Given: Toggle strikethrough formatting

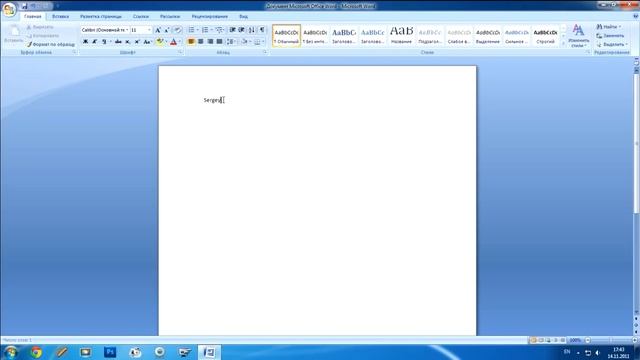Looking at the screenshot, I should [x=118, y=42].
